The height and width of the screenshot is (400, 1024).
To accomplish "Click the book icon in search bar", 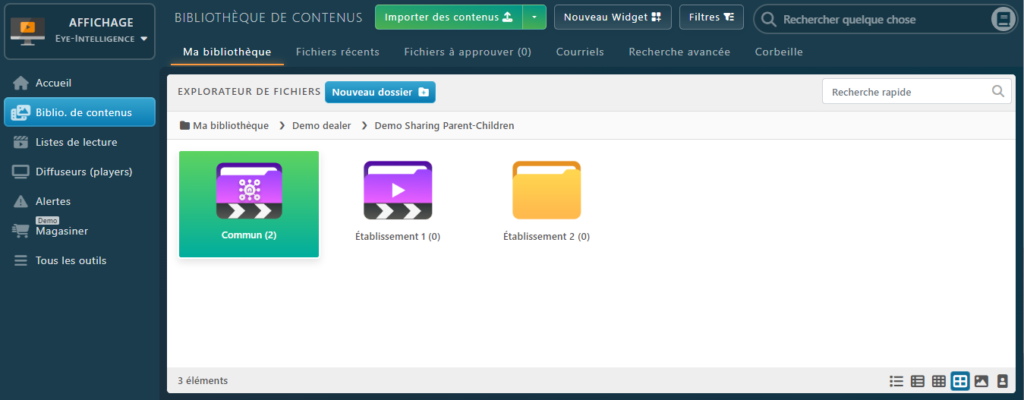I will [1002, 19].
